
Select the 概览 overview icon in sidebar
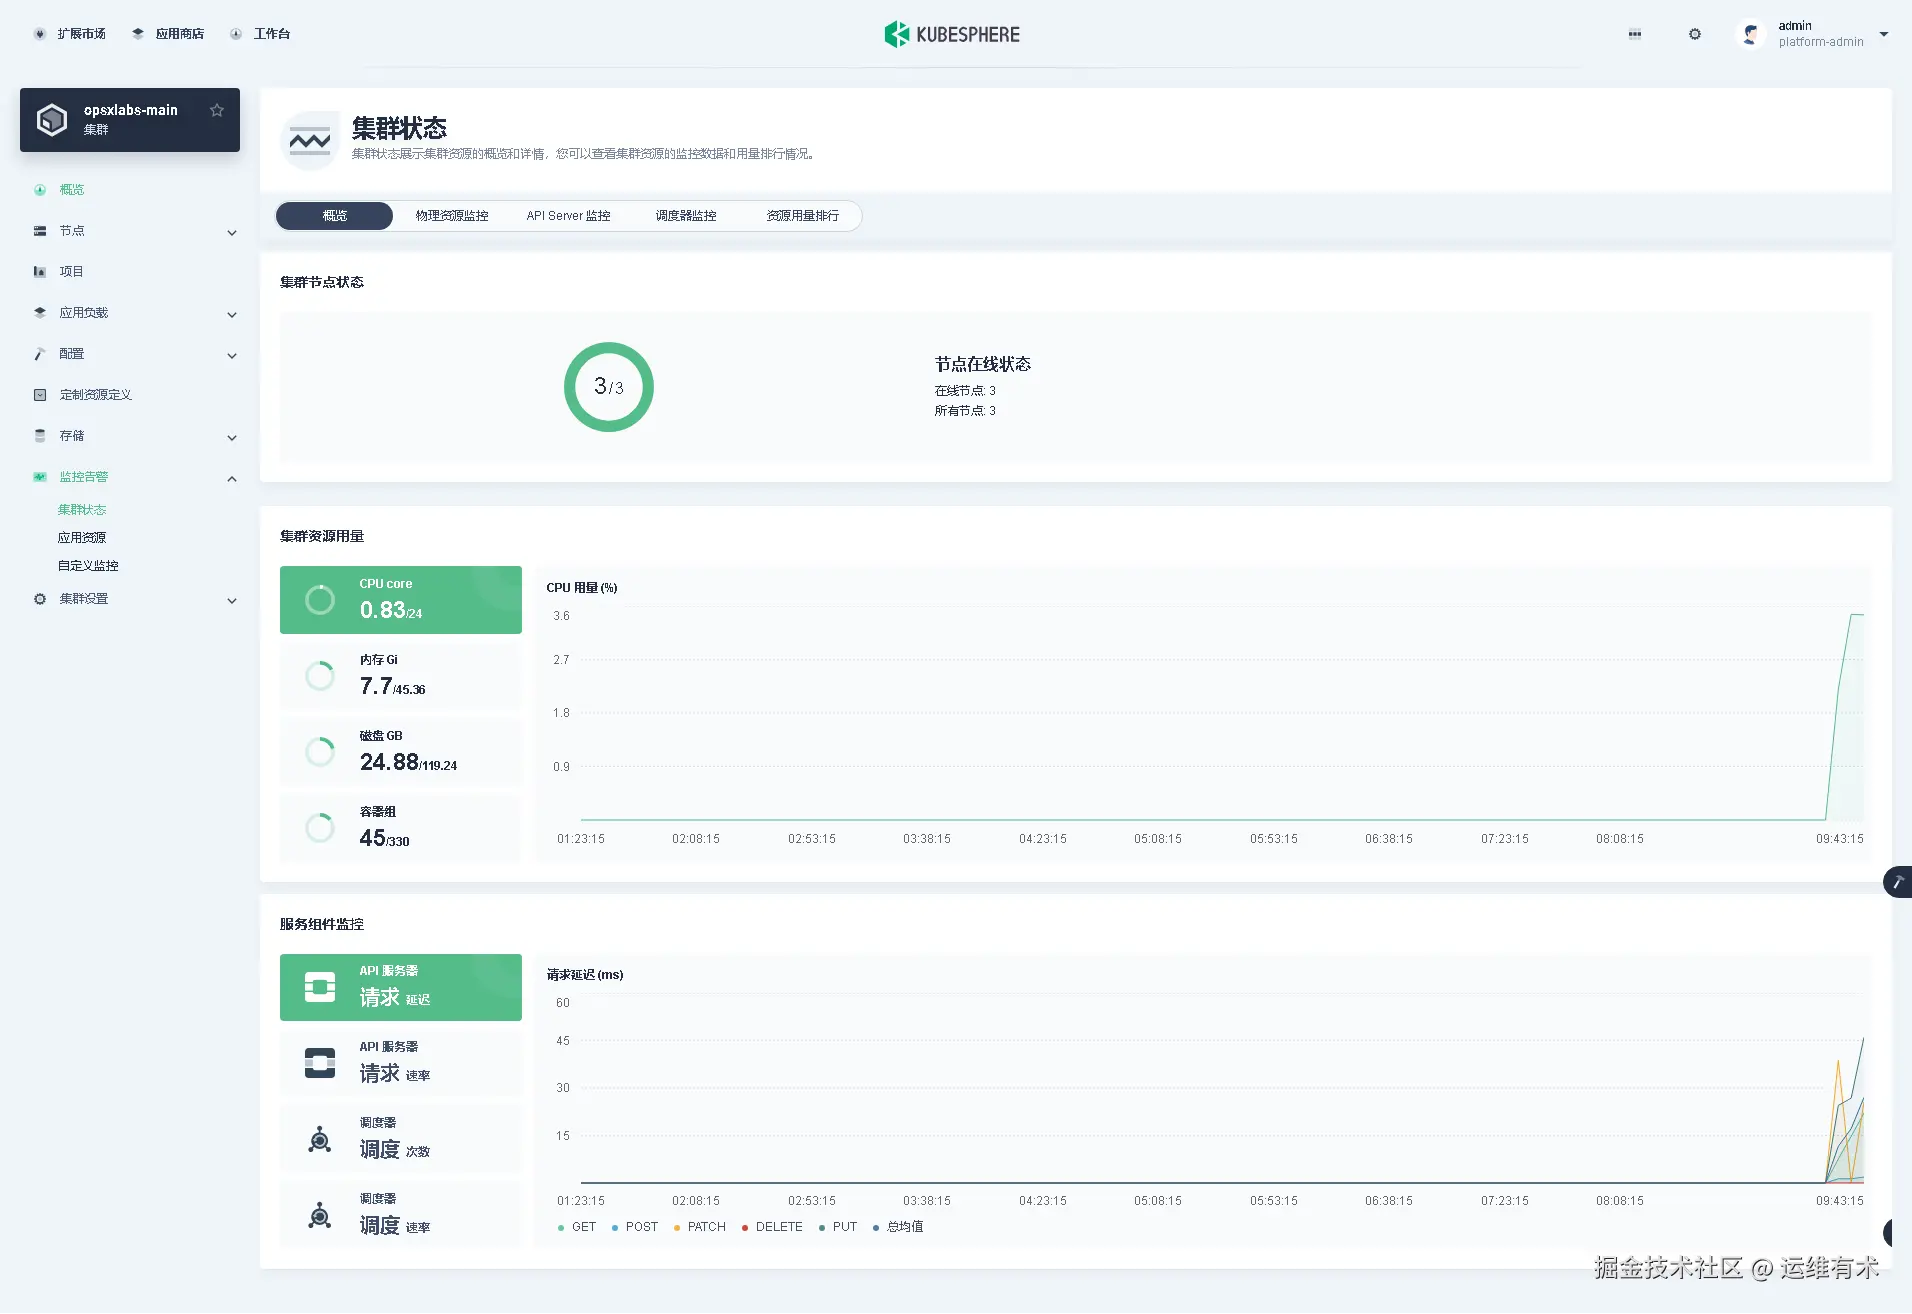tap(40, 189)
